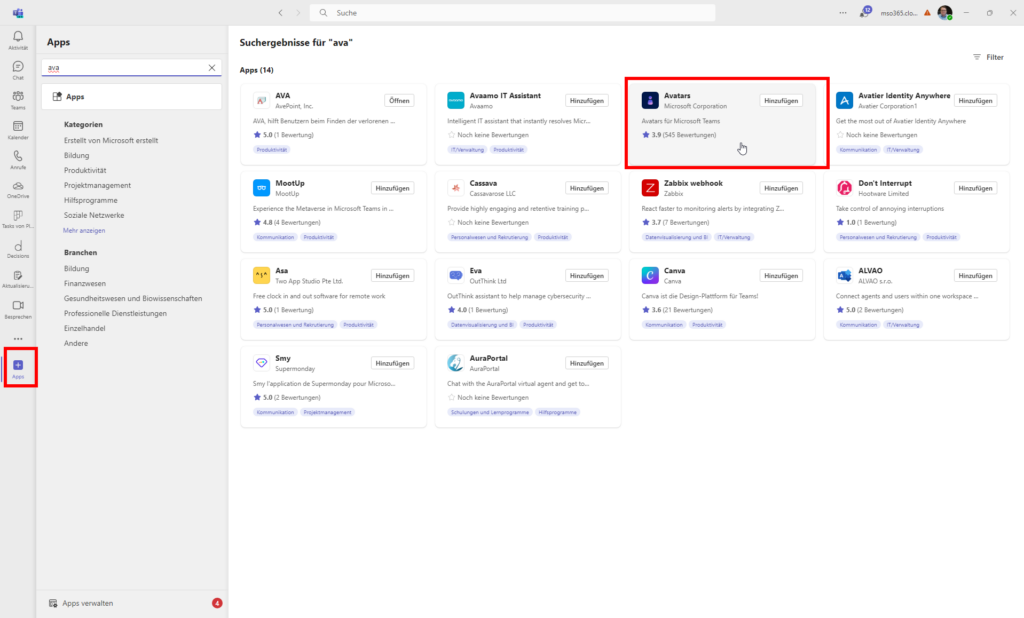Add Don't Interrupt via Hinzufügen
This screenshot has height=618, width=1024.
point(976,188)
